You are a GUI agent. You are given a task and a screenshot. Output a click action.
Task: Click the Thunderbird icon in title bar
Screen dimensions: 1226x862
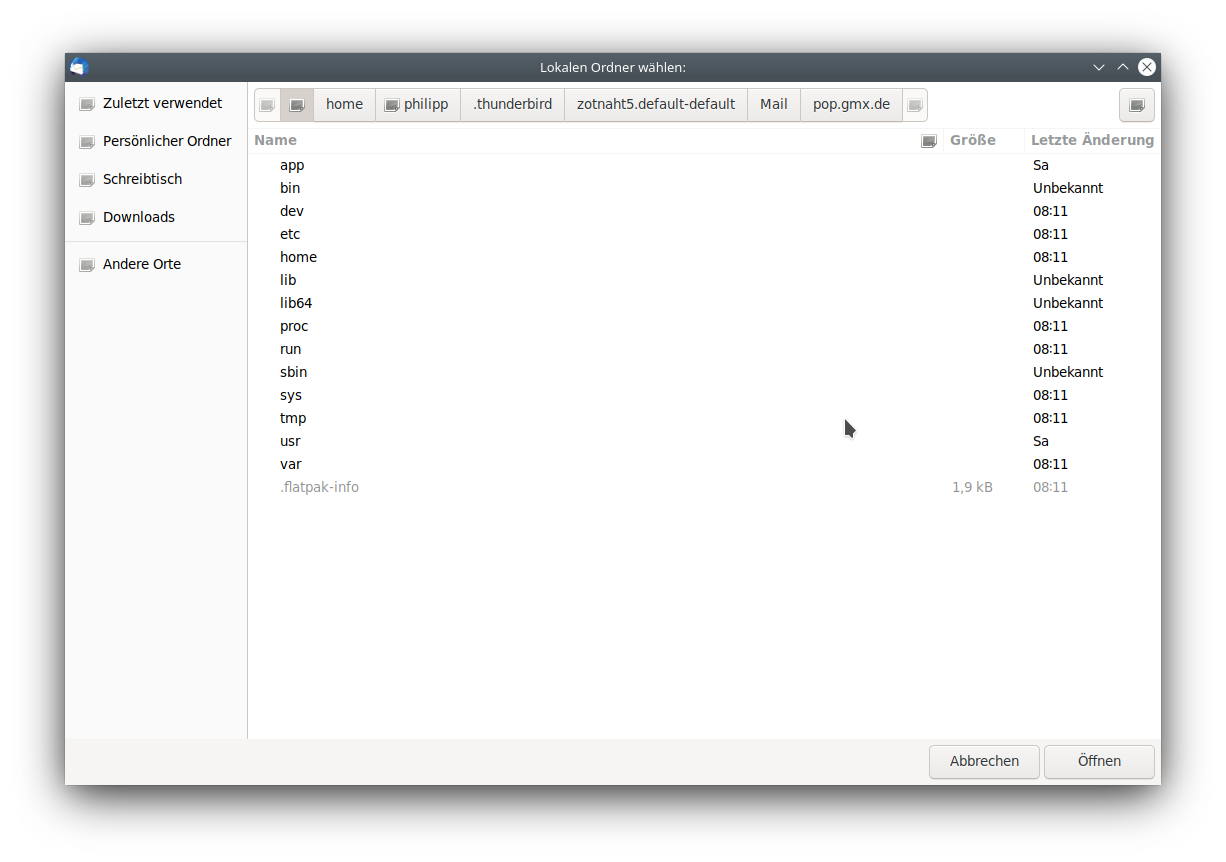point(80,67)
